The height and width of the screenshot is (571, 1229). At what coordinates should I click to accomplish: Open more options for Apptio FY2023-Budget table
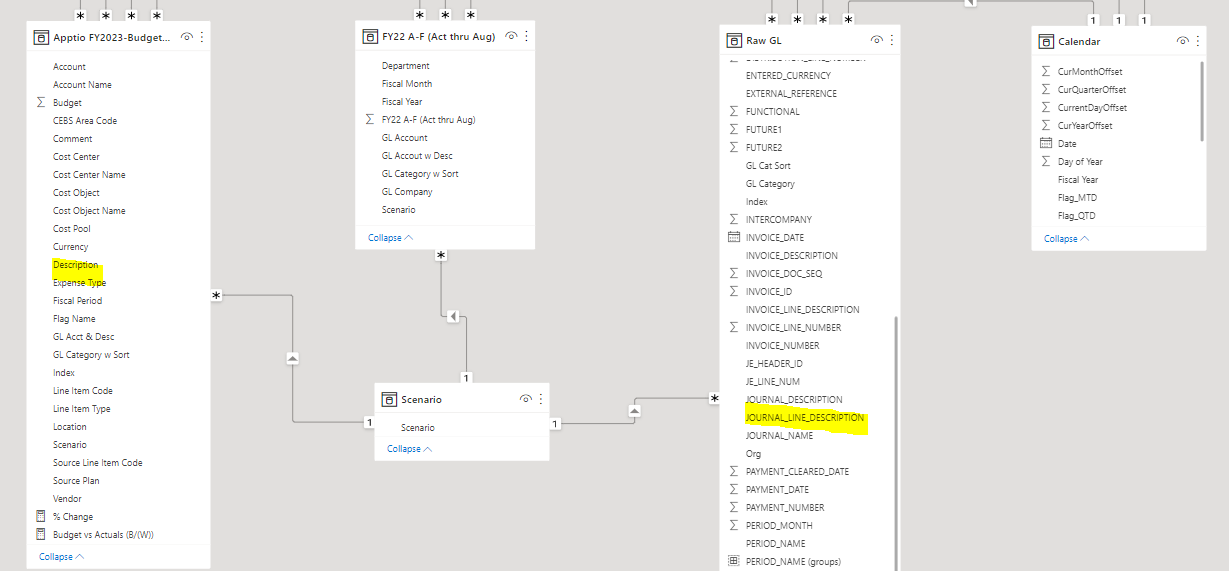pos(202,37)
